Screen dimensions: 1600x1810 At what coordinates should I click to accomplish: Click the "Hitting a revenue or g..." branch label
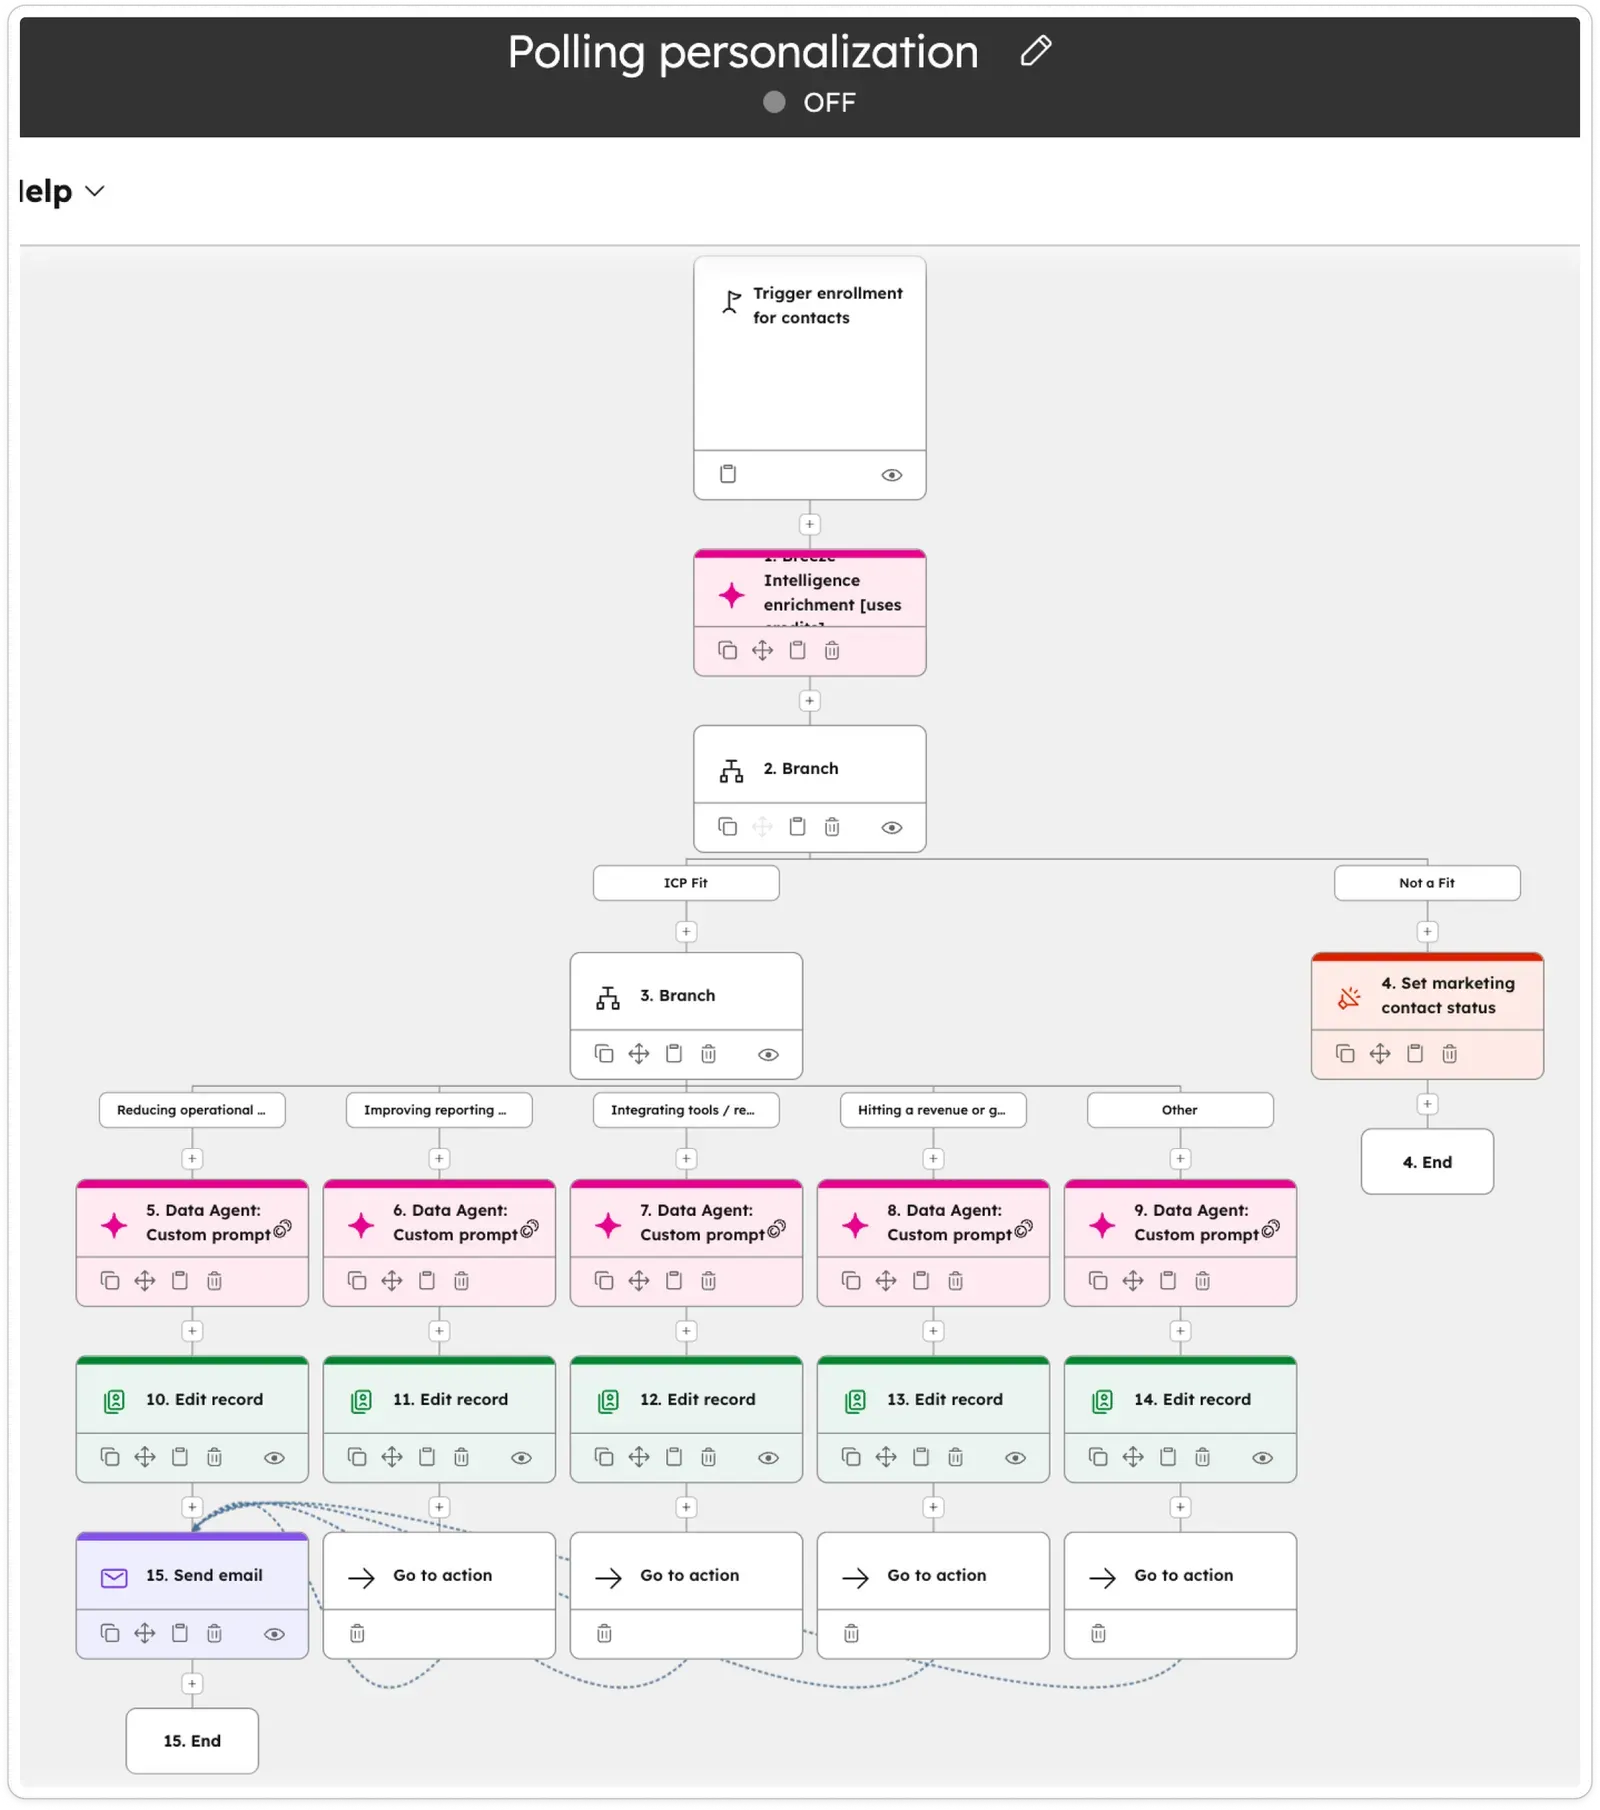pyautogui.click(x=932, y=1110)
